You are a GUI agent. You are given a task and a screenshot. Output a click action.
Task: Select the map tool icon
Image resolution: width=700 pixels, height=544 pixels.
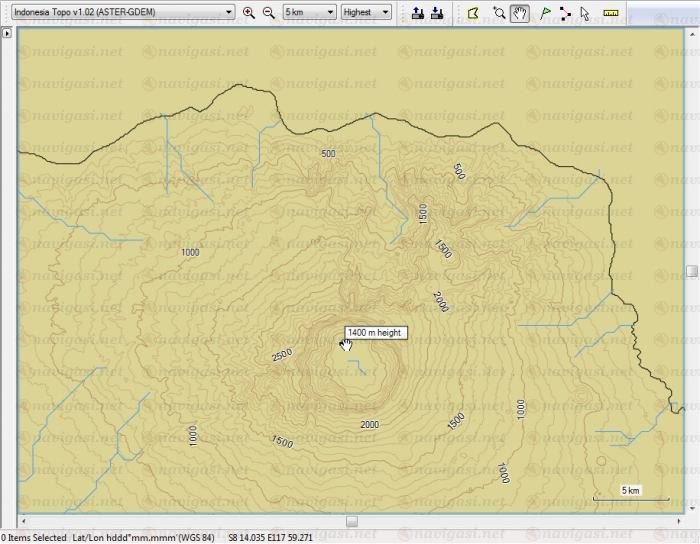coord(473,13)
